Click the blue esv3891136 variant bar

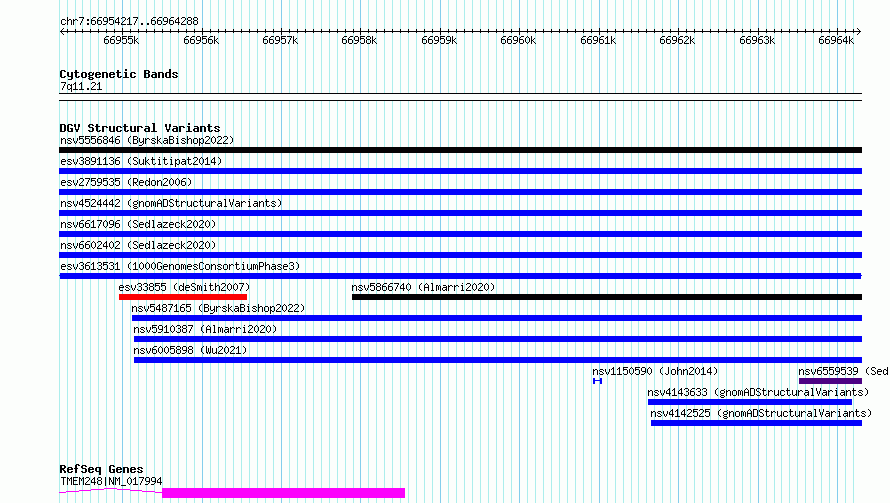coord(460,171)
